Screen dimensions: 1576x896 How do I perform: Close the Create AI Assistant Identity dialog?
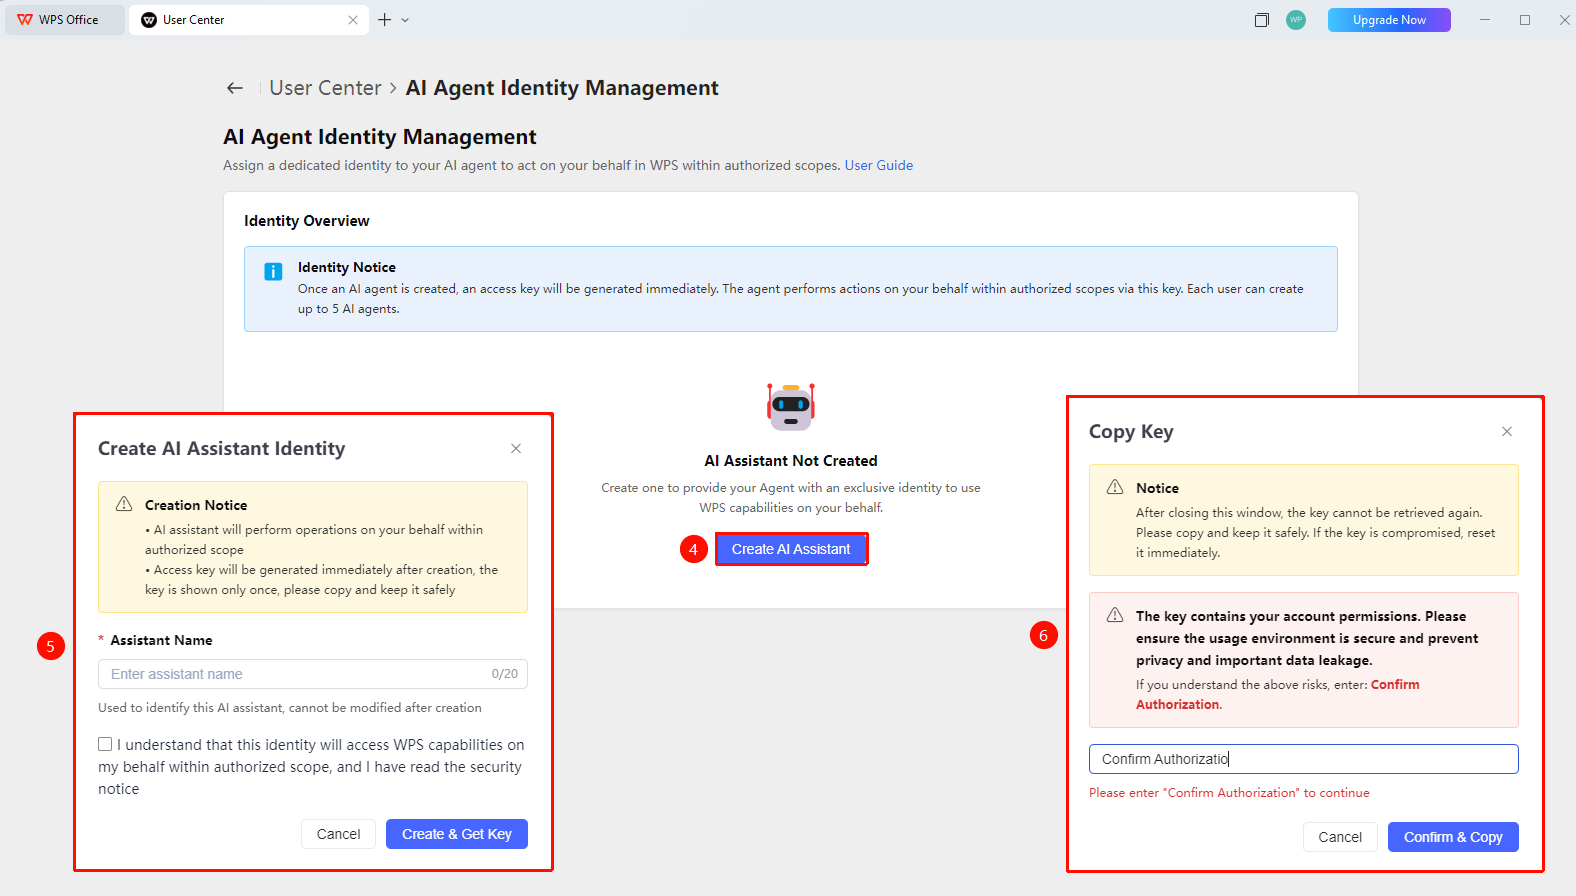point(516,448)
